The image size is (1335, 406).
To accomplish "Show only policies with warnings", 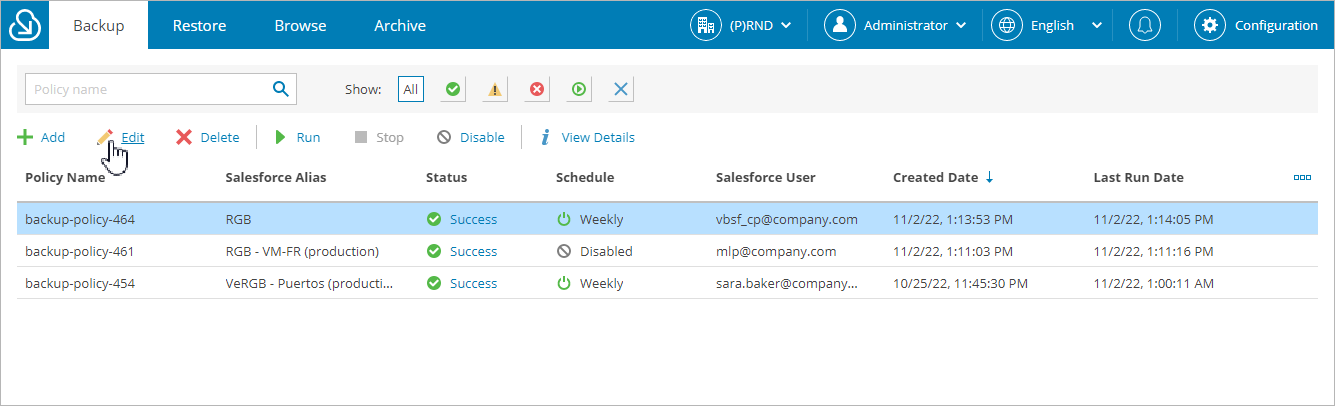I will (x=495, y=89).
